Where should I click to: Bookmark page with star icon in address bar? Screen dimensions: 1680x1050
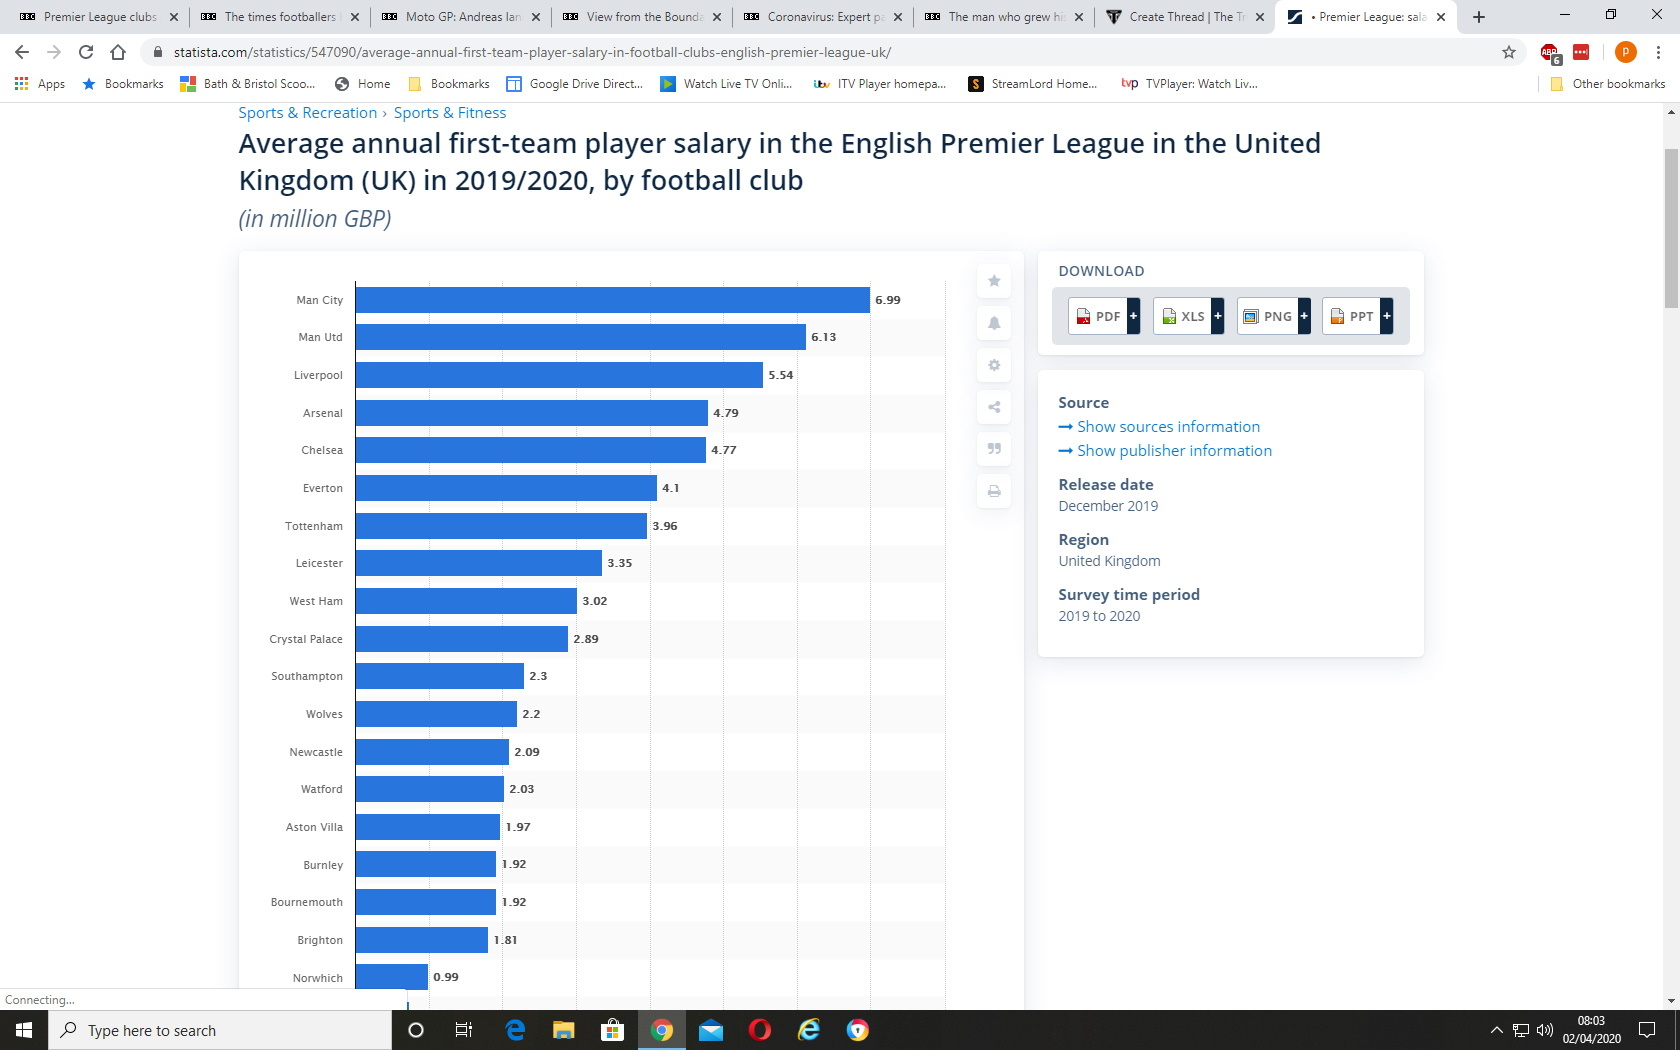1509,52
